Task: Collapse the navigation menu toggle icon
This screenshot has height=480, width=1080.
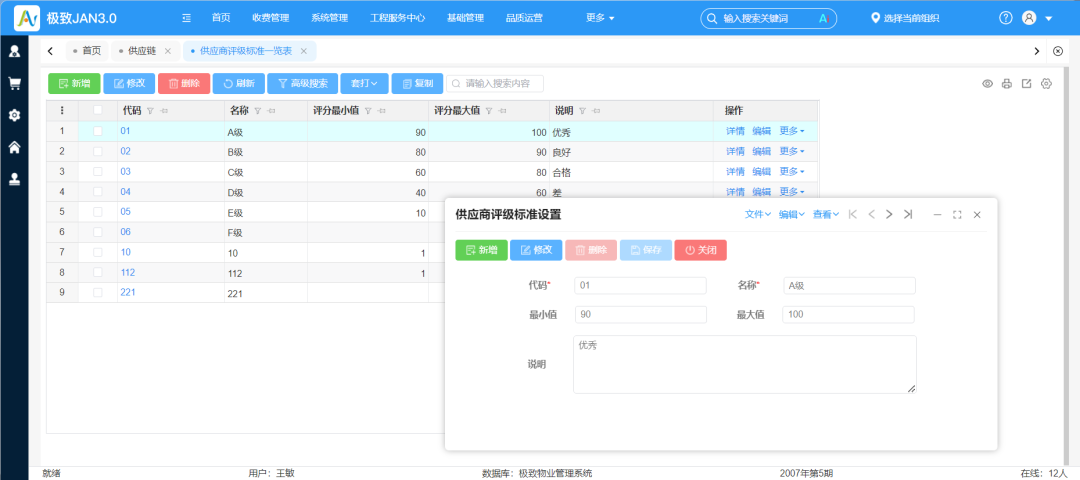Action: (187, 18)
